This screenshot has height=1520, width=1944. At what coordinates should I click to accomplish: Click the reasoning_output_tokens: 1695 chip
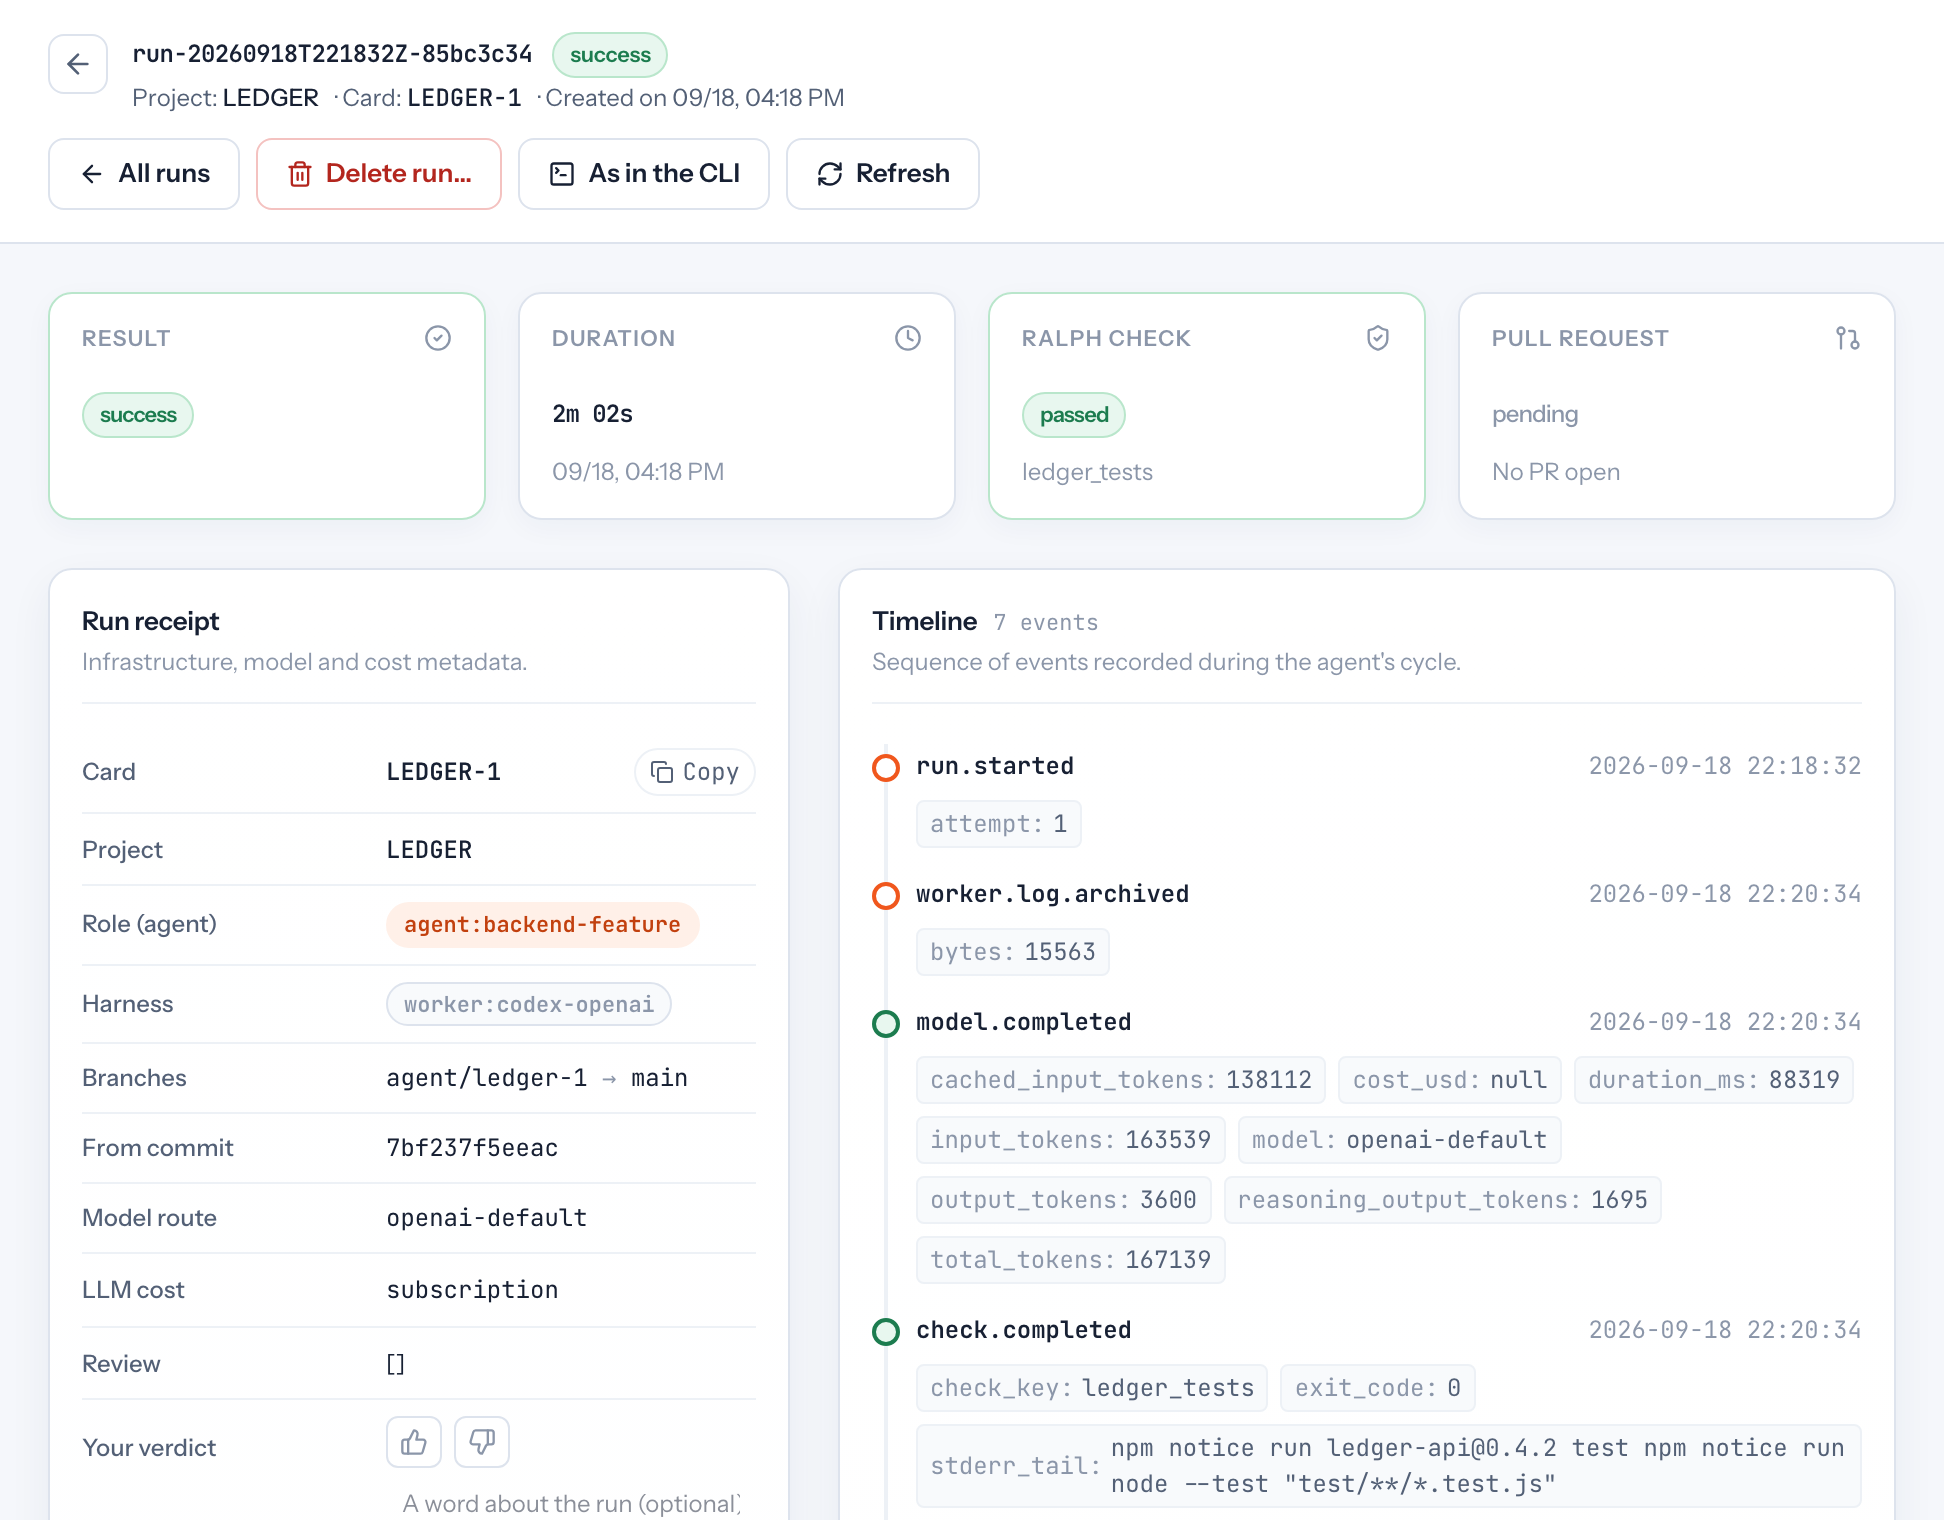pos(1443,1200)
